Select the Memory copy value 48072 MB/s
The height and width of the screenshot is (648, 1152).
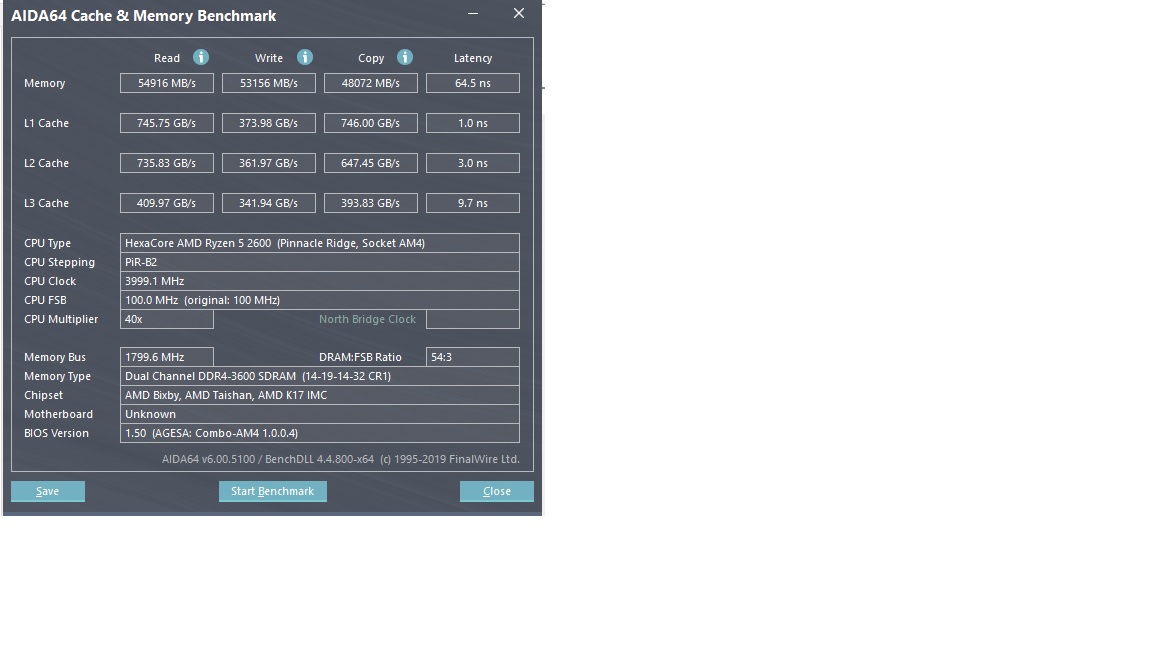pos(371,83)
